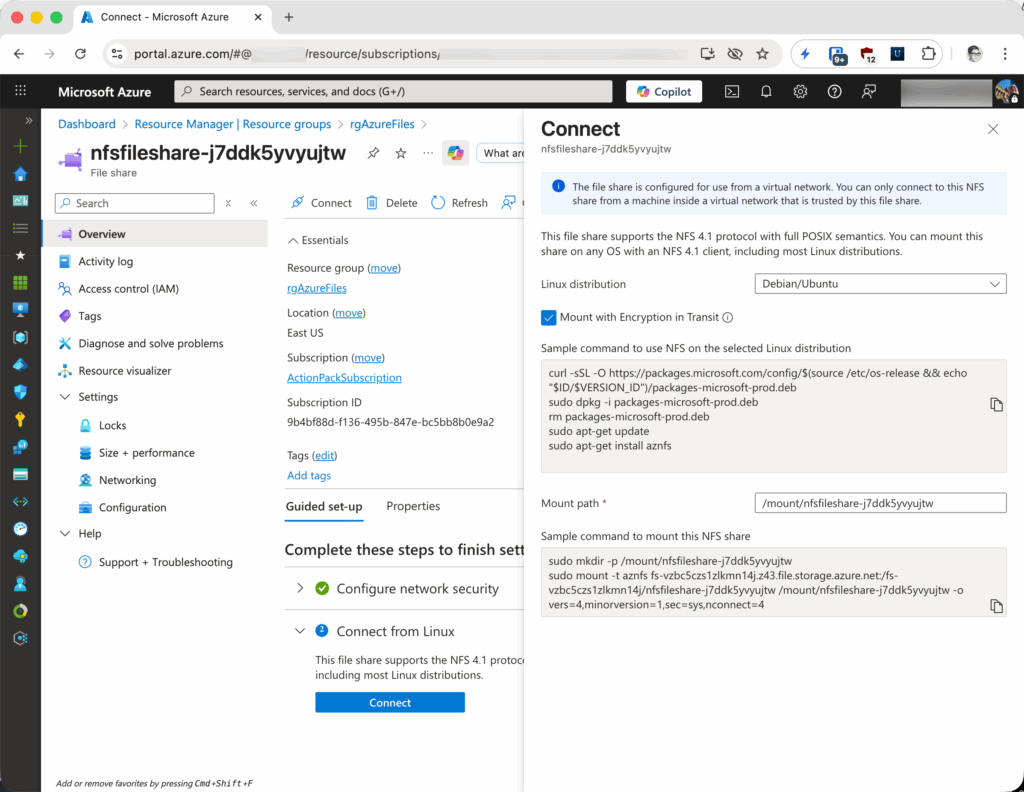Close the Connect panel
The height and width of the screenshot is (792, 1024).
993,129
